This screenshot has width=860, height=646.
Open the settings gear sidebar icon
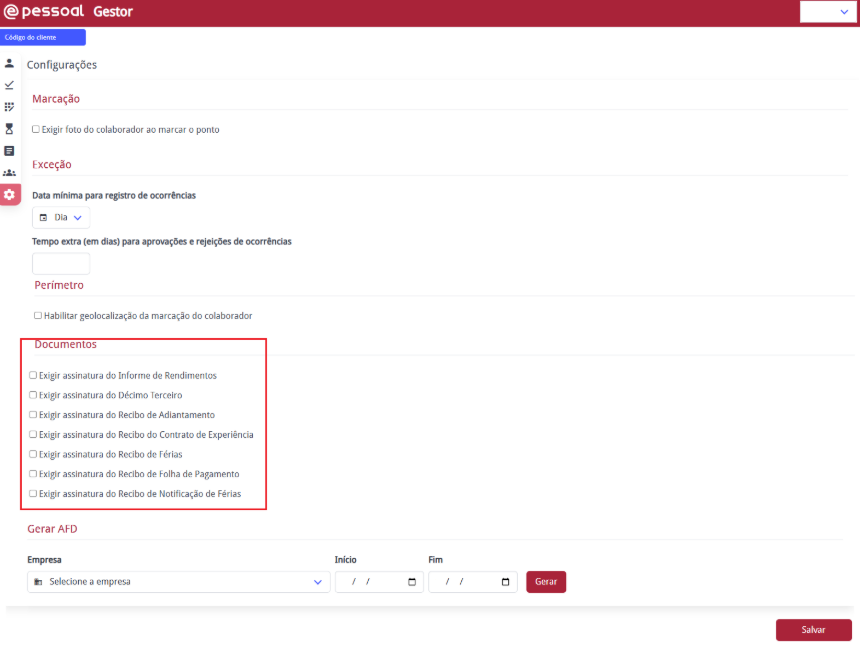[x=10, y=195]
